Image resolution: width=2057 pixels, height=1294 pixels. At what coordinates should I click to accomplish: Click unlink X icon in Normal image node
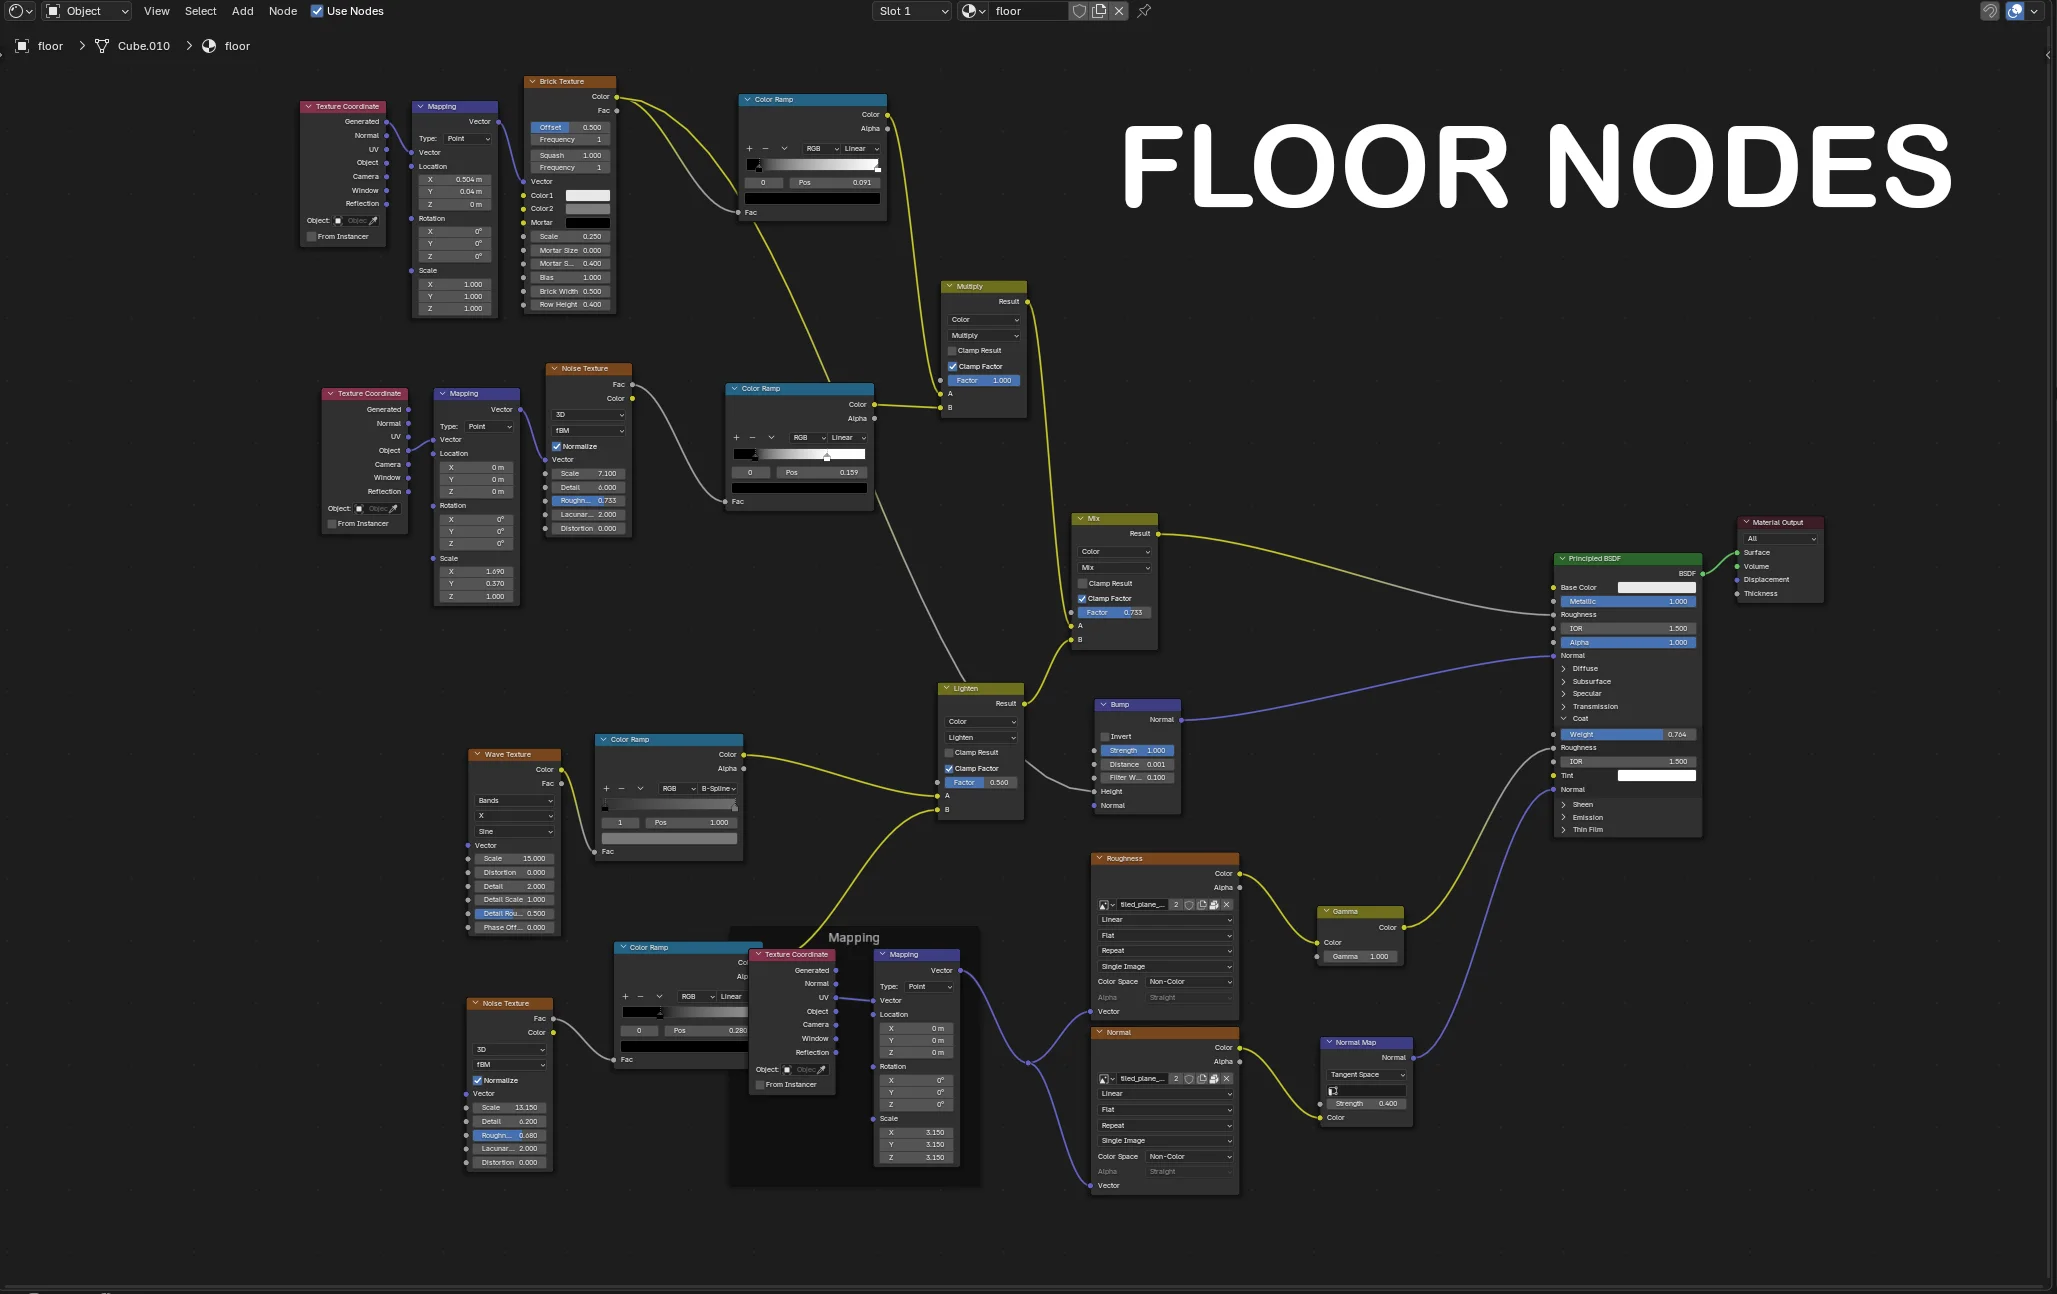(x=1227, y=1078)
